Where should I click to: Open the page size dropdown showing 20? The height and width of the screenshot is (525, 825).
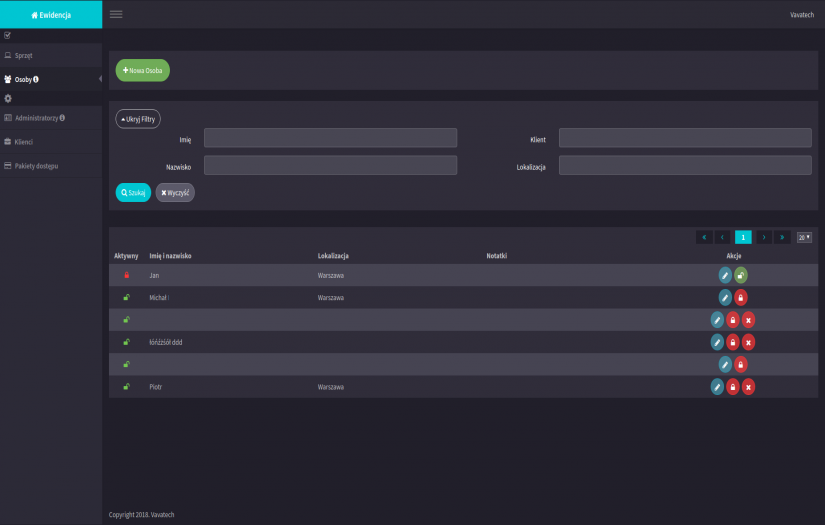click(804, 237)
